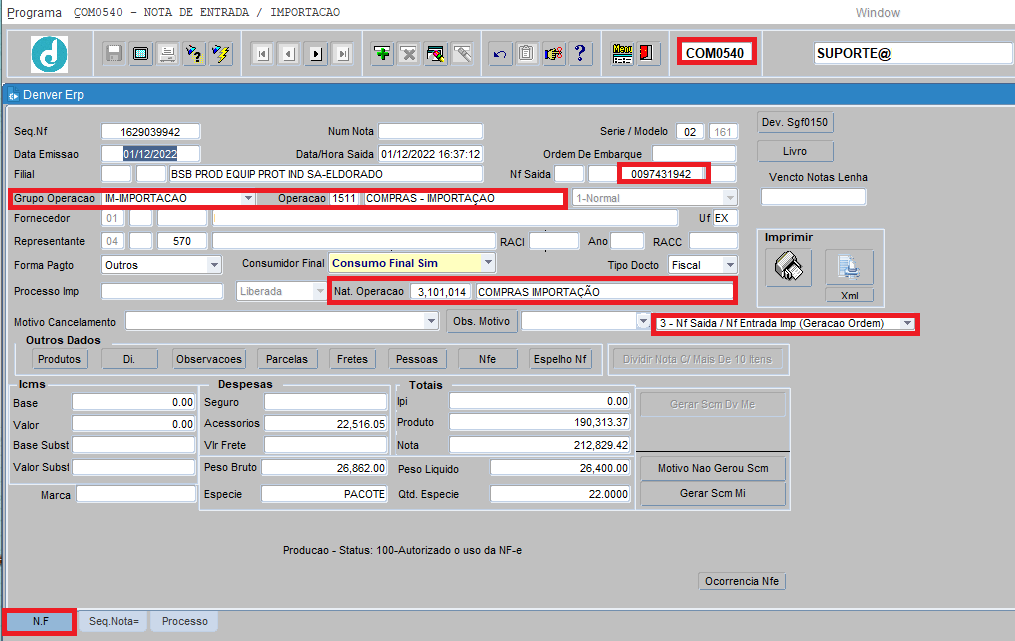The width and height of the screenshot is (1015, 641).
Task: Click the Xml button
Action: click(x=849, y=295)
